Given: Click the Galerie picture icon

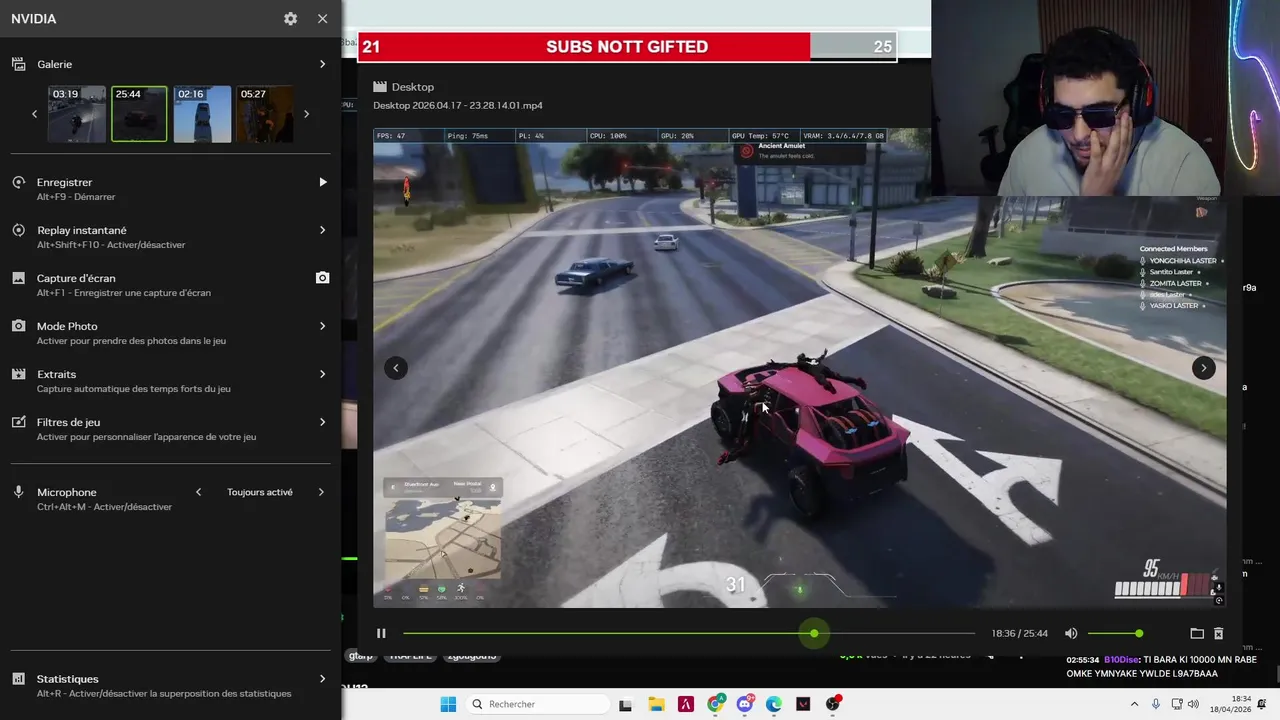Looking at the screenshot, I should [18, 64].
